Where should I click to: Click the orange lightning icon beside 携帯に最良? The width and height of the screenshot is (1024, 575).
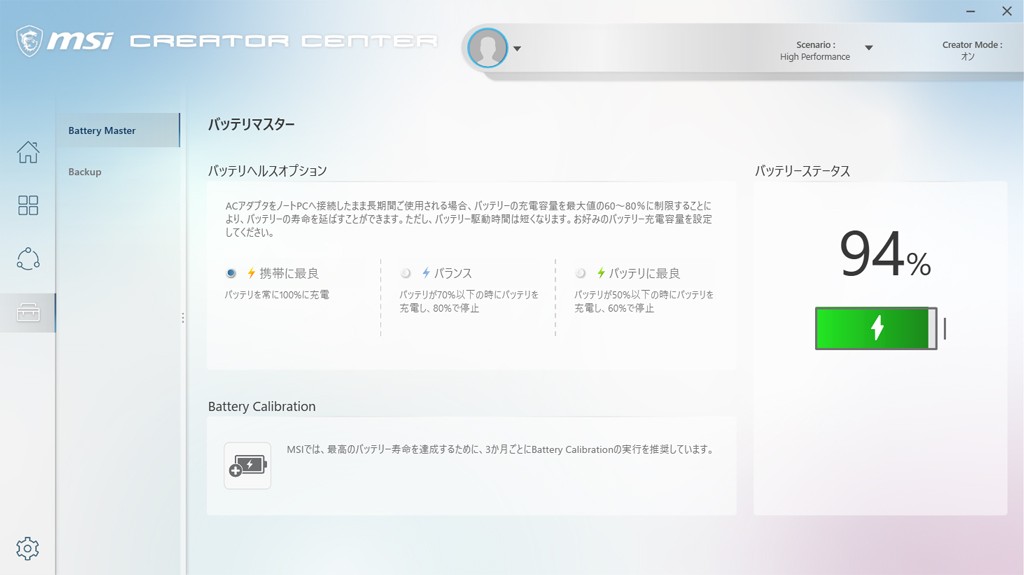(x=251, y=273)
